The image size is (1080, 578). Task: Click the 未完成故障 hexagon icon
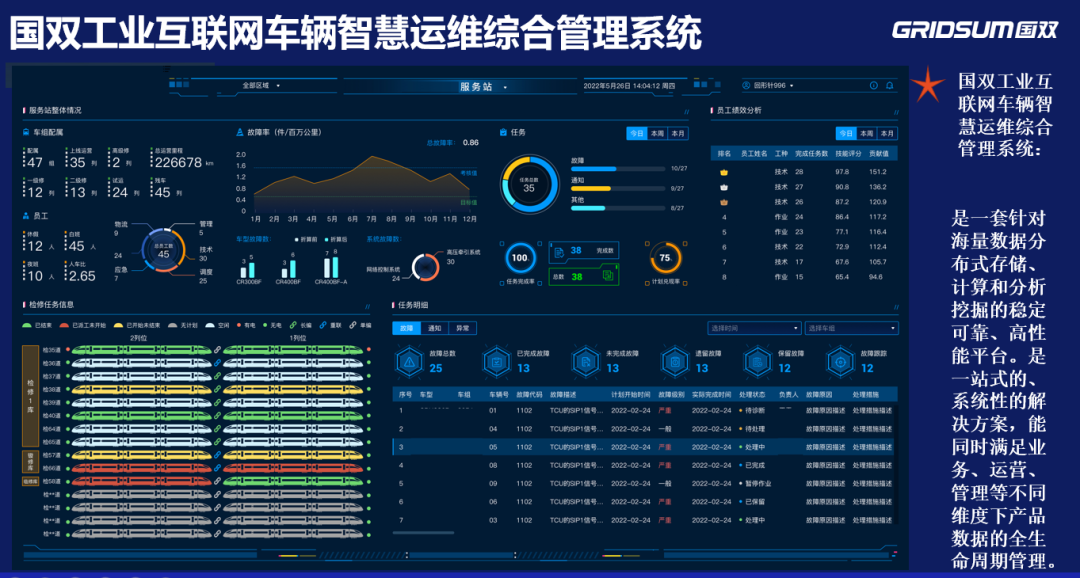pyautogui.click(x=585, y=361)
